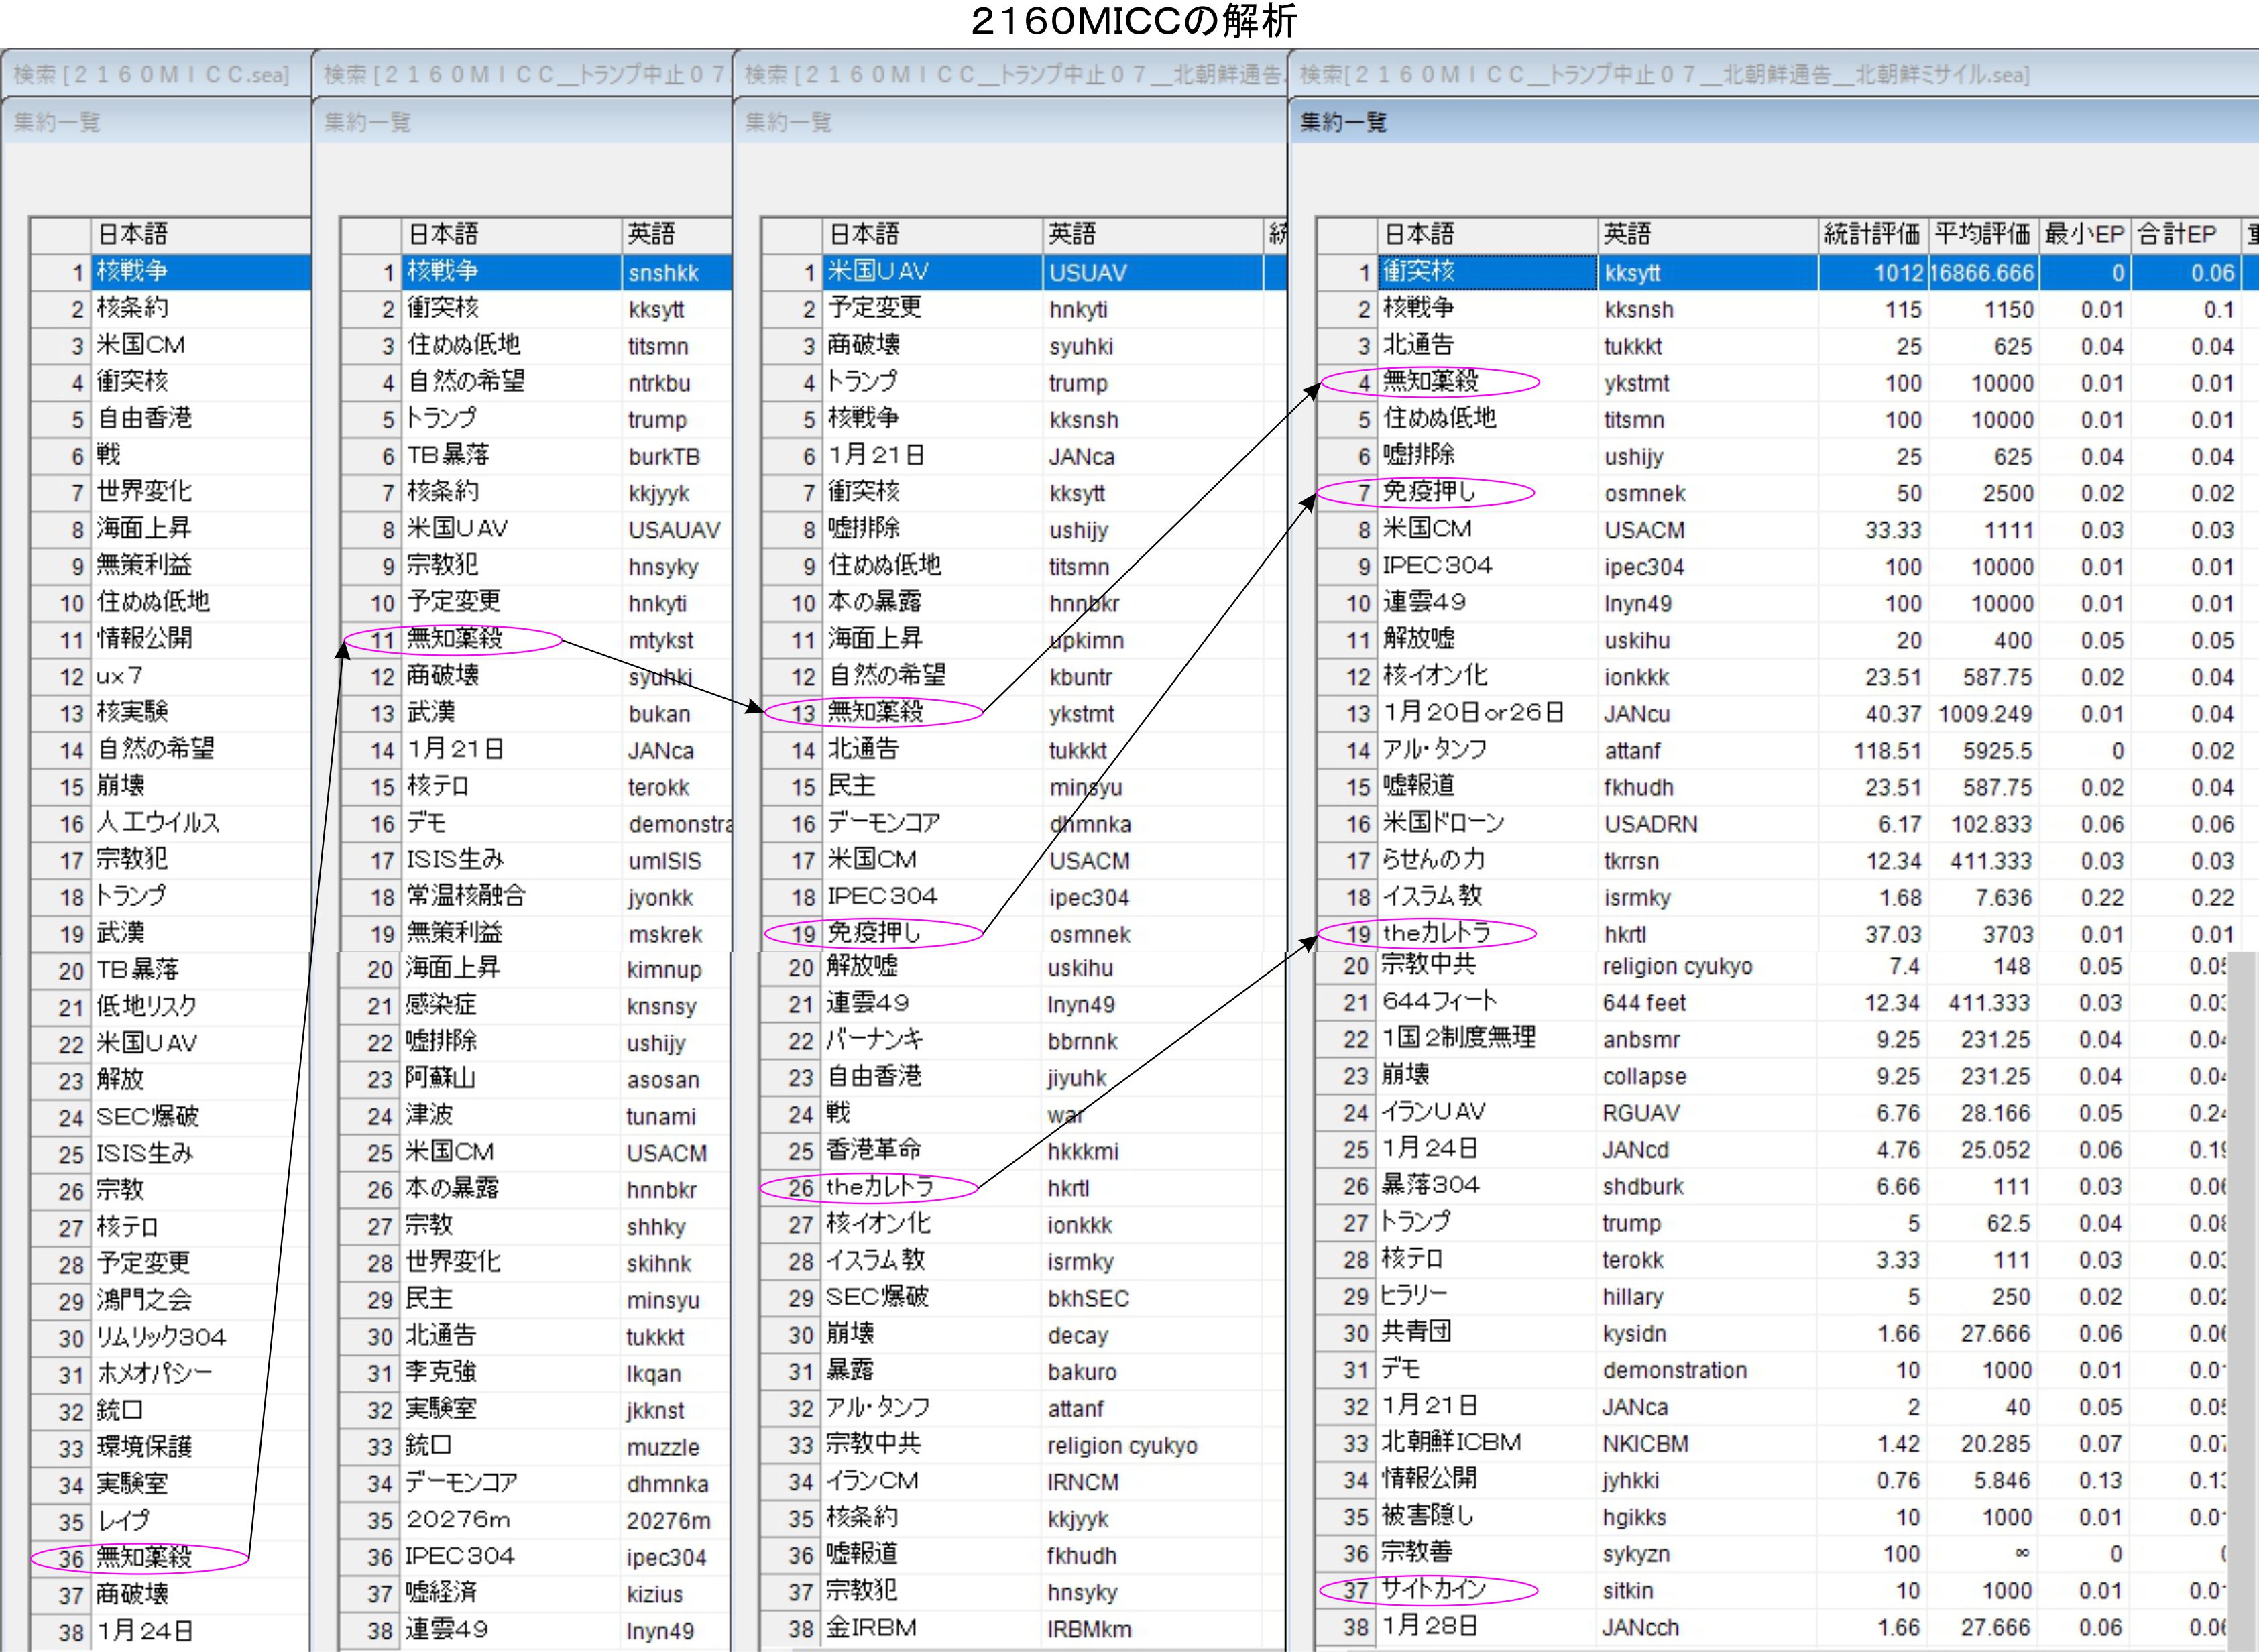Select サイトカイン row with sitkin
Image resolution: width=2259 pixels, height=1652 pixels.
point(1433,1589)
